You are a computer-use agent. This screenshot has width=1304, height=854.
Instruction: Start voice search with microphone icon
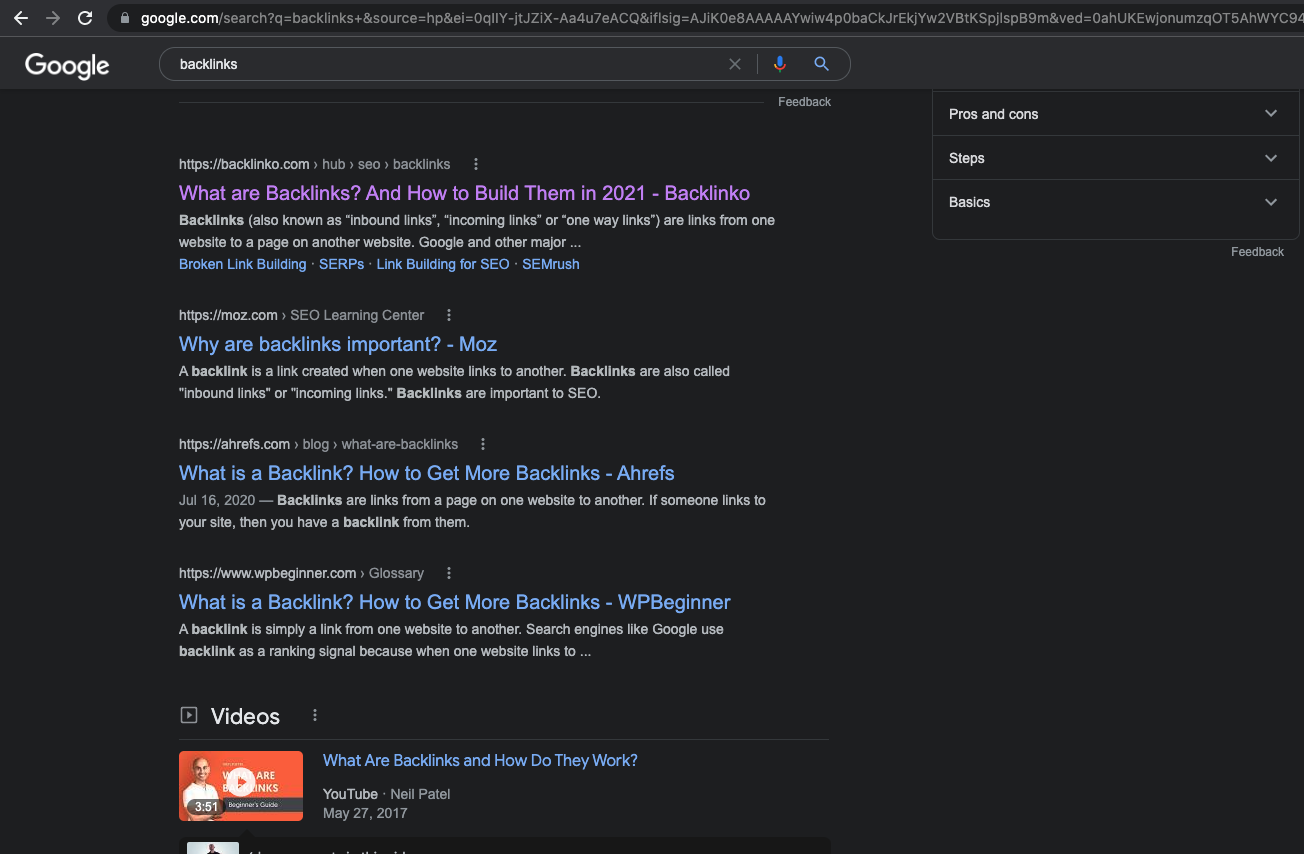coord(780,64)
